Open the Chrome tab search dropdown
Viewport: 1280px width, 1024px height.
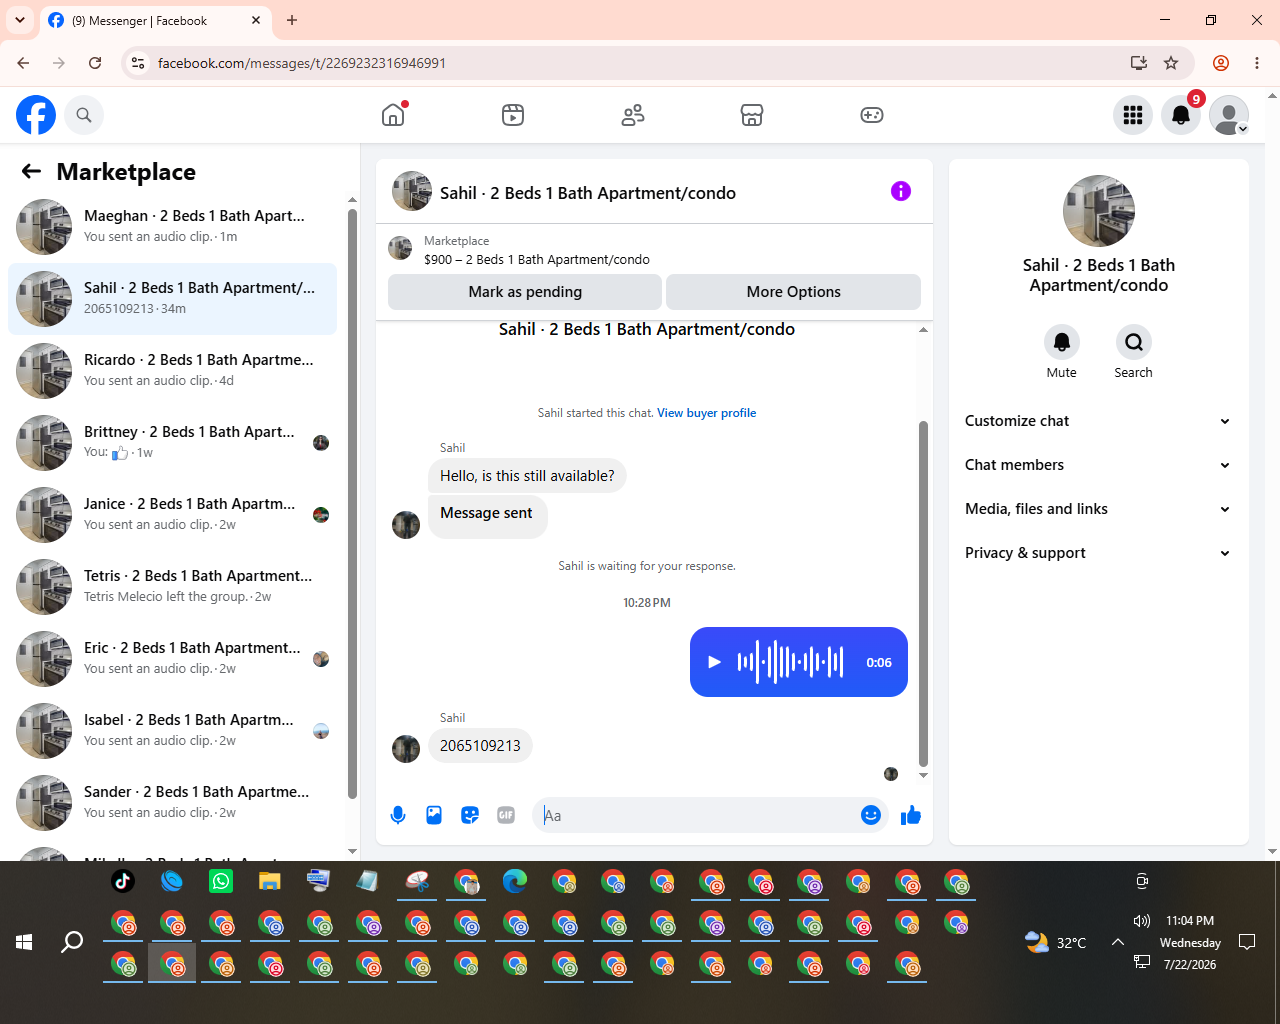[20, 20]
